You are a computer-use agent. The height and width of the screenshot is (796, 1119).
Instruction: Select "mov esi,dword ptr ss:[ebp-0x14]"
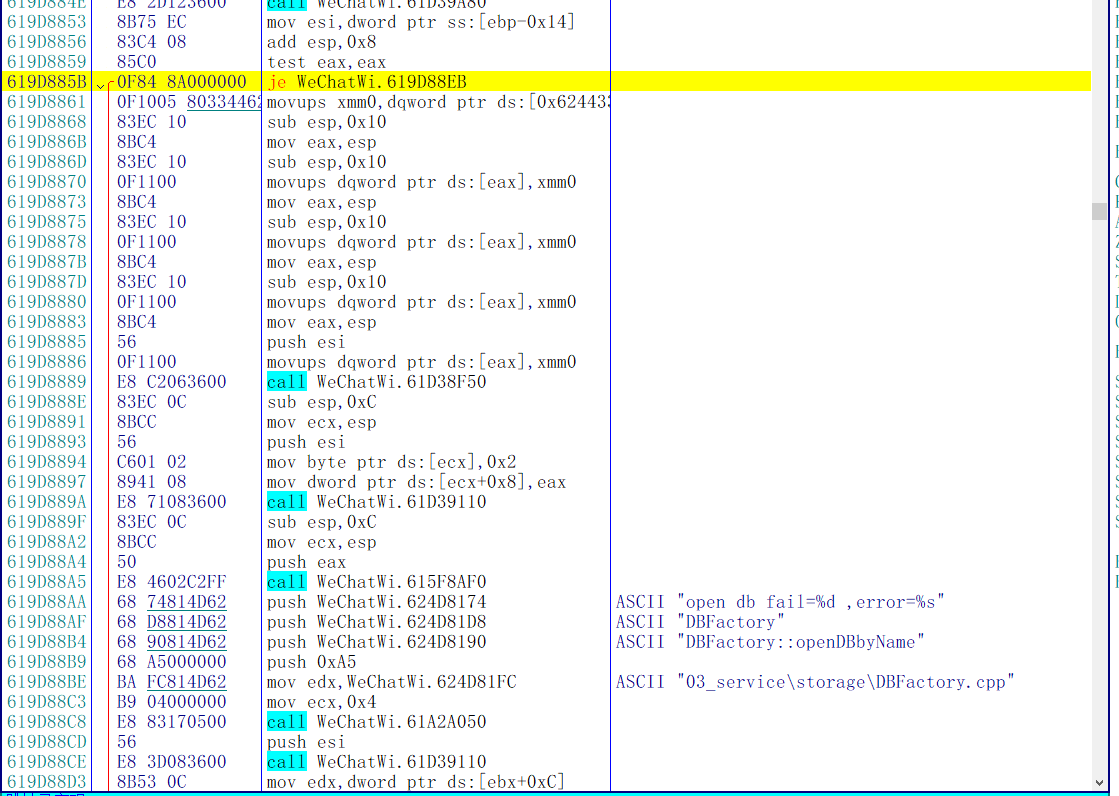pyautogui.click(x=421, y=22)
